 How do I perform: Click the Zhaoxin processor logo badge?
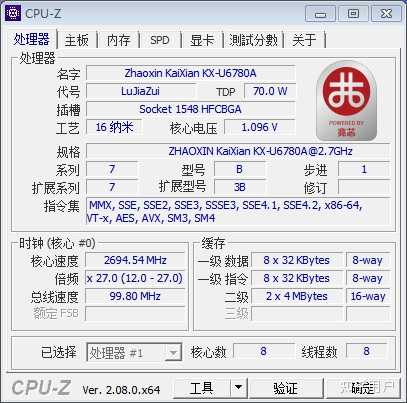coord(346,101)
